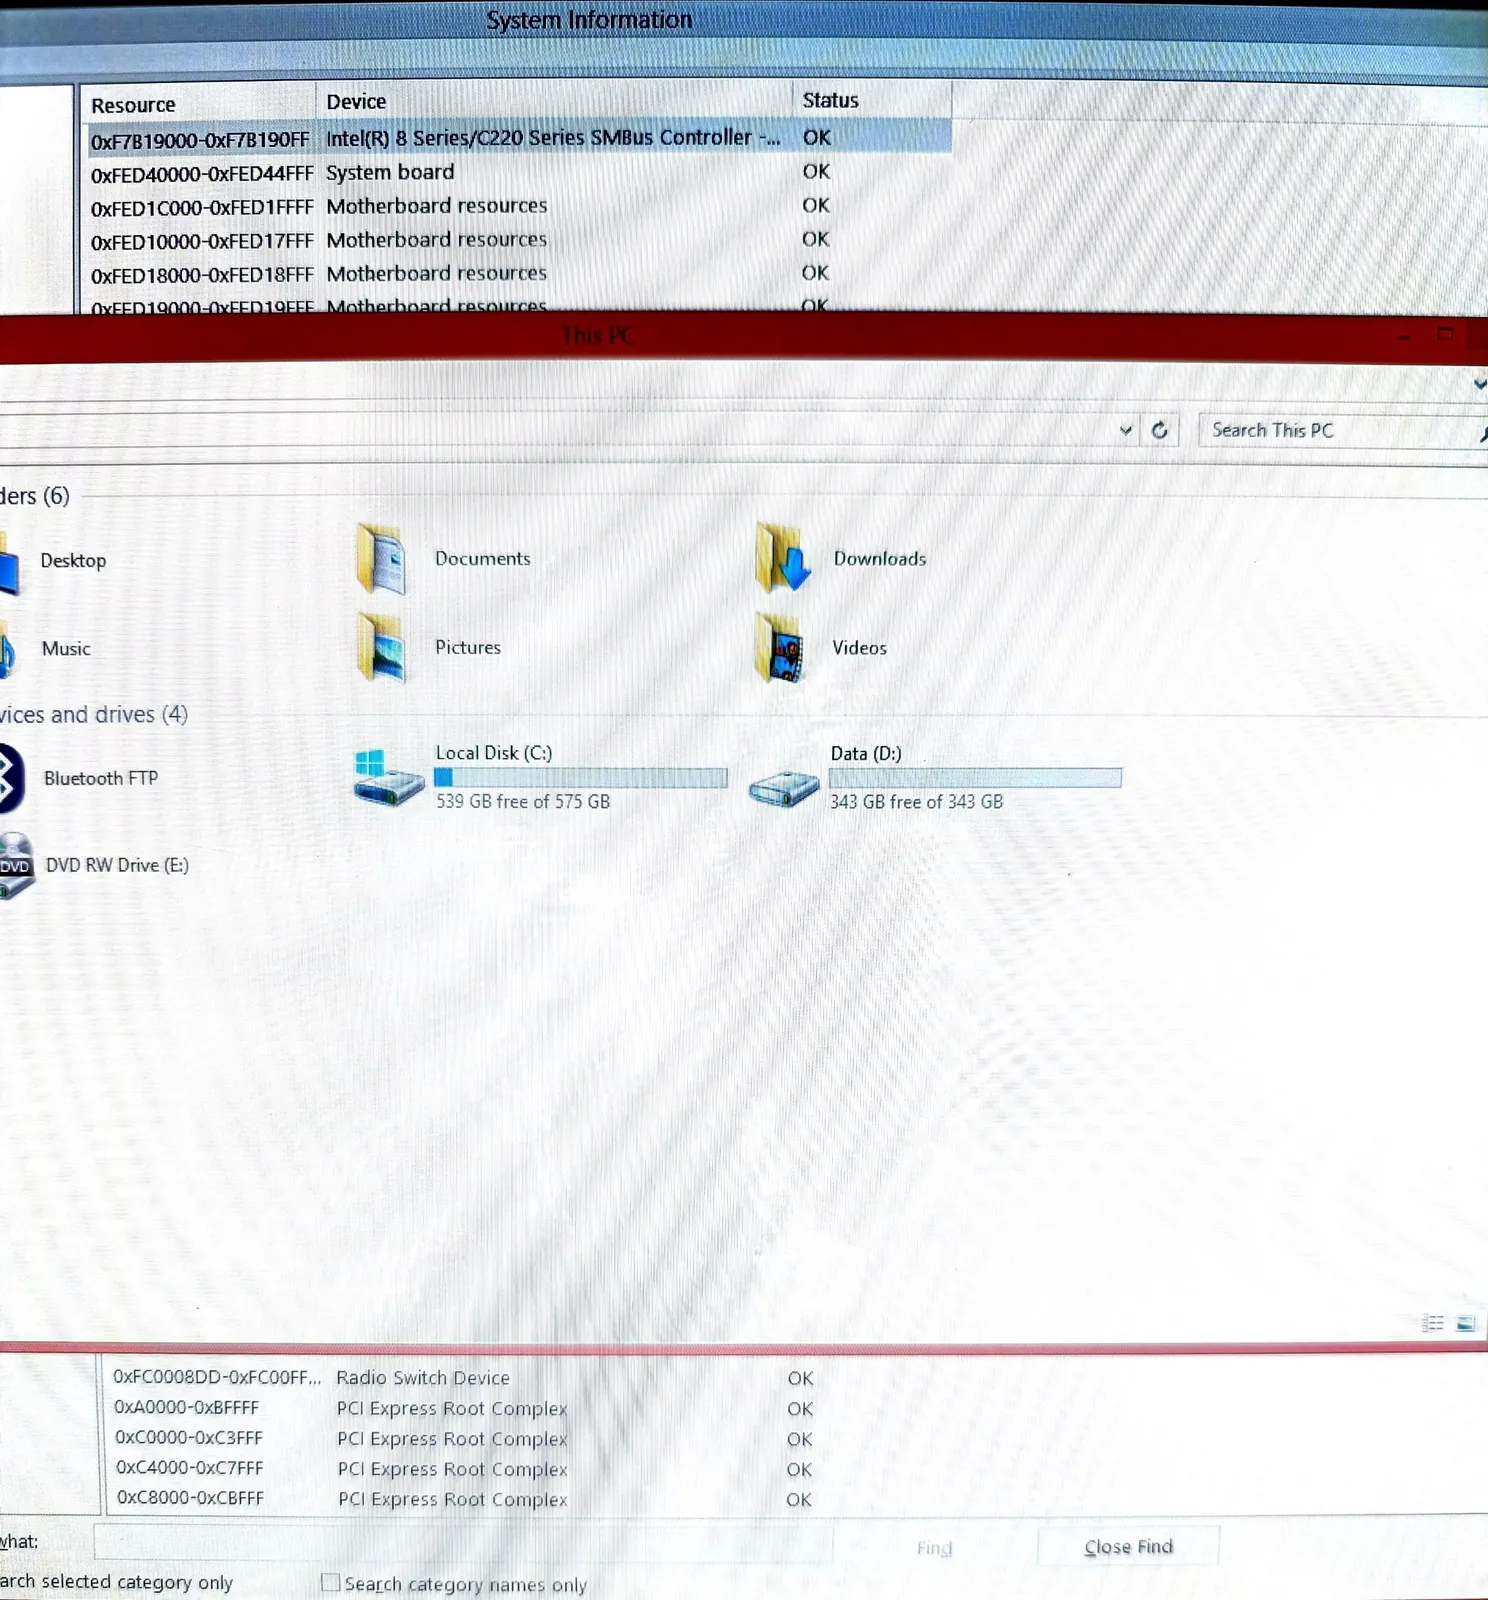Screen dimensions: 1488x1600
Task: Open the Pictures folder icon
Action: click(x=381, y=648)
